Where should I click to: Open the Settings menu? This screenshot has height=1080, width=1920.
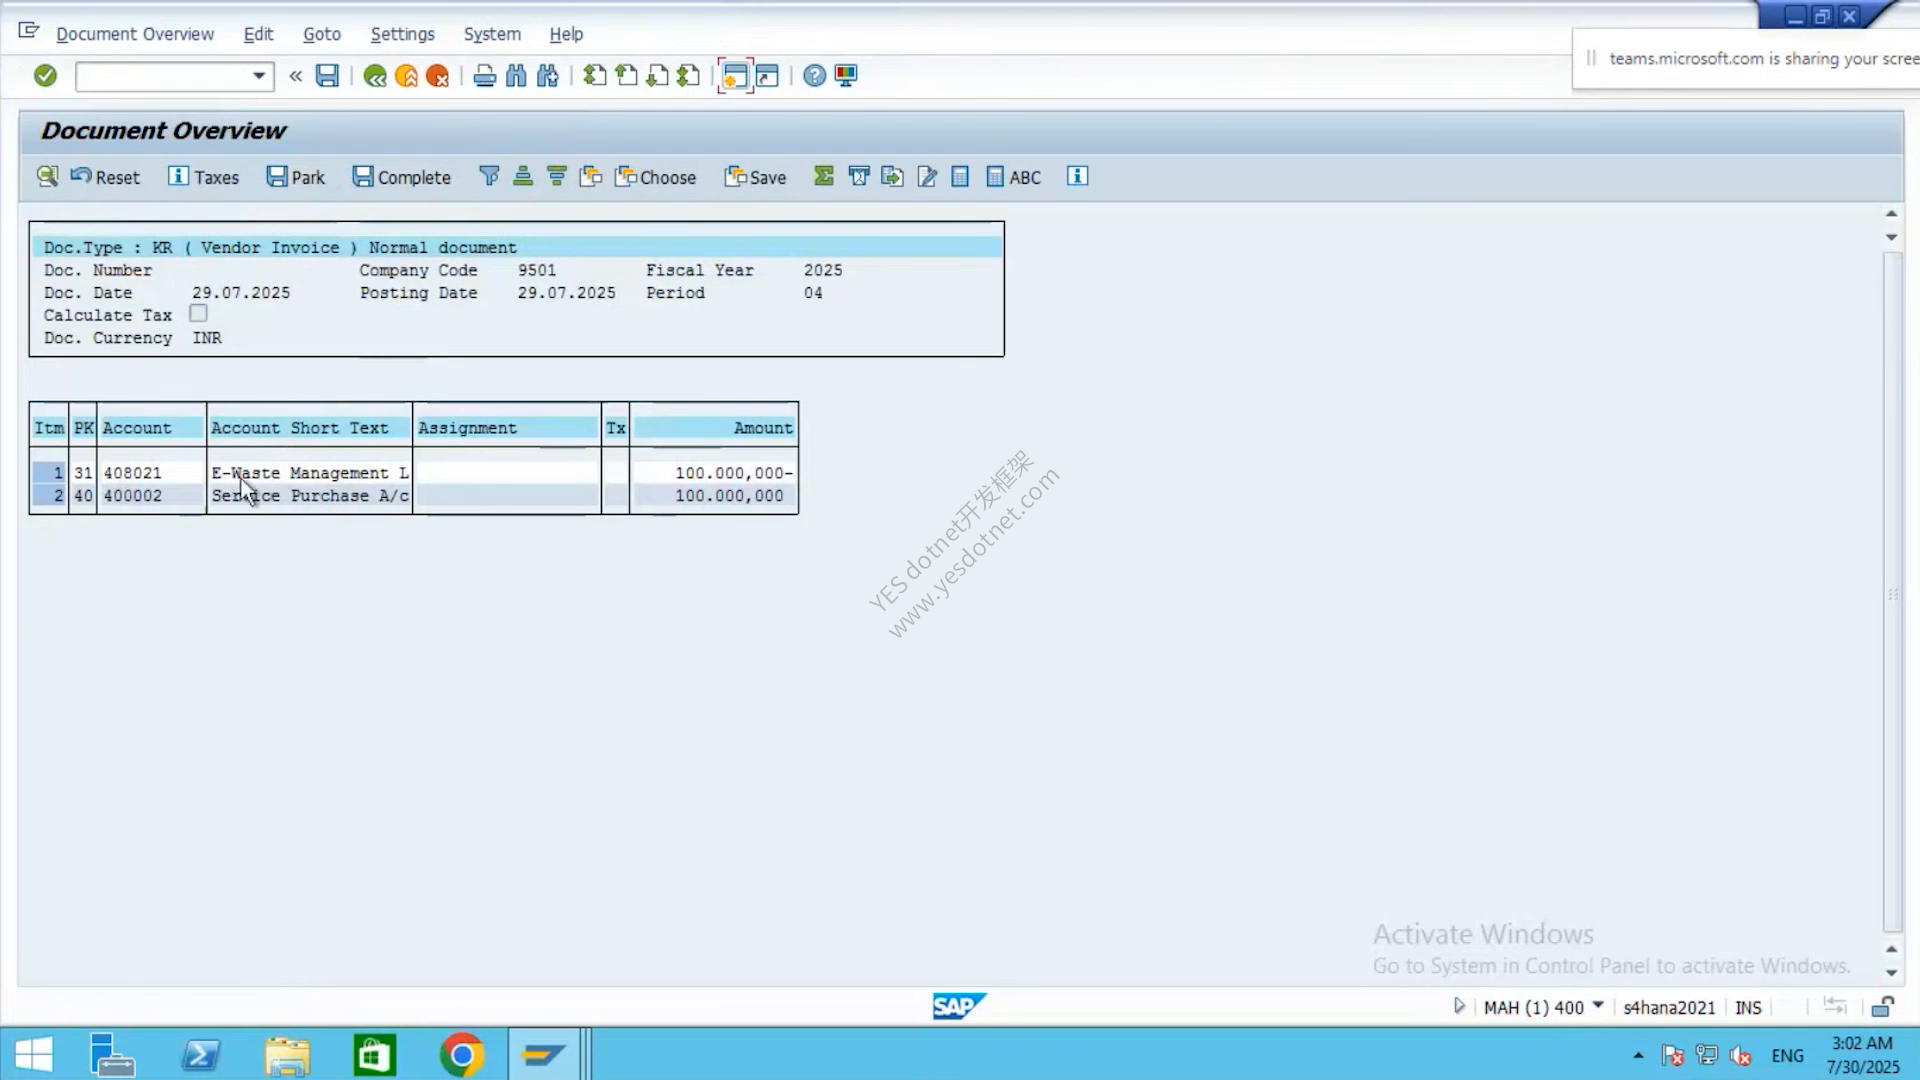(402, 34)
